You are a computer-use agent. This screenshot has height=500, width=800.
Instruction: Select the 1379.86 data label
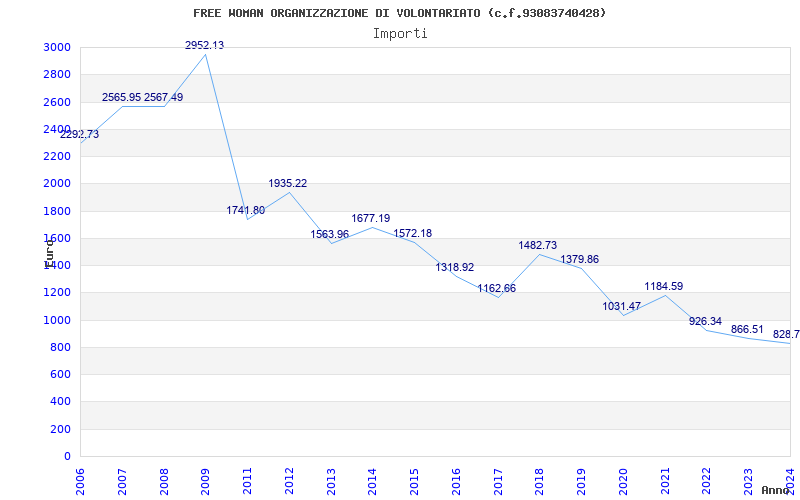(580, 259)
